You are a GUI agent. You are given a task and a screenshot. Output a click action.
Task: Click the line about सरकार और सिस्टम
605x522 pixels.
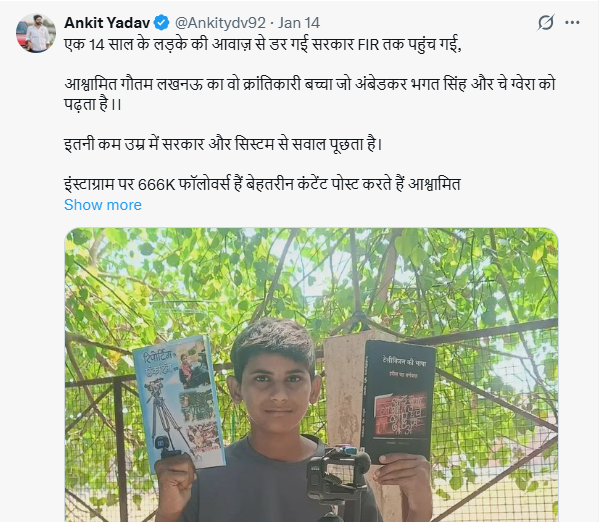(x=223, y=144)
